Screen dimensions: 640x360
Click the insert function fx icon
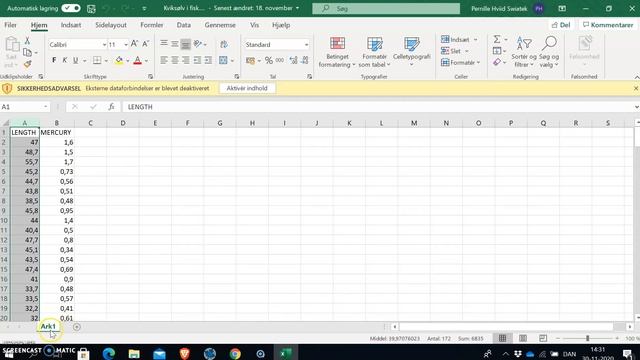click(x=111, y=107)
